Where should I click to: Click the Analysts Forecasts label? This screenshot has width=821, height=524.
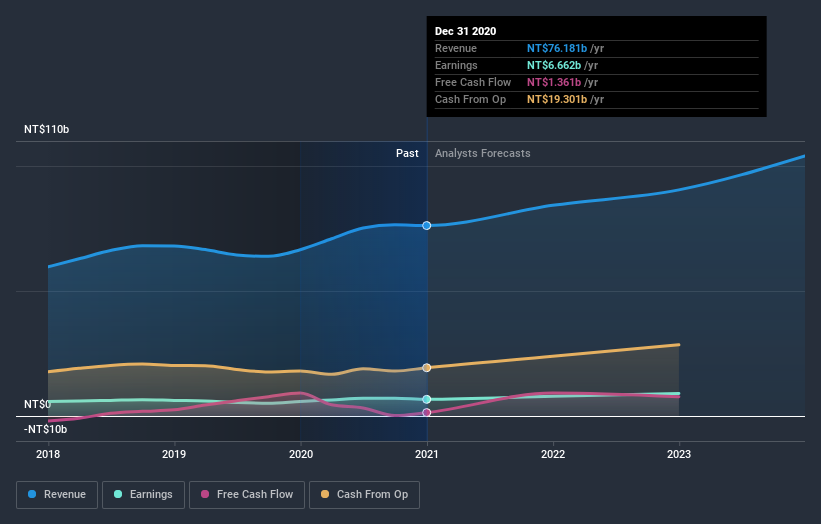point(483,153)
